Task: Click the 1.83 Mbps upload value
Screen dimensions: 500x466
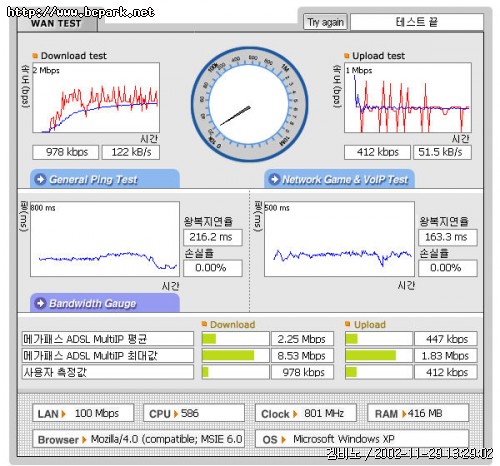Action: coord(446,355)
